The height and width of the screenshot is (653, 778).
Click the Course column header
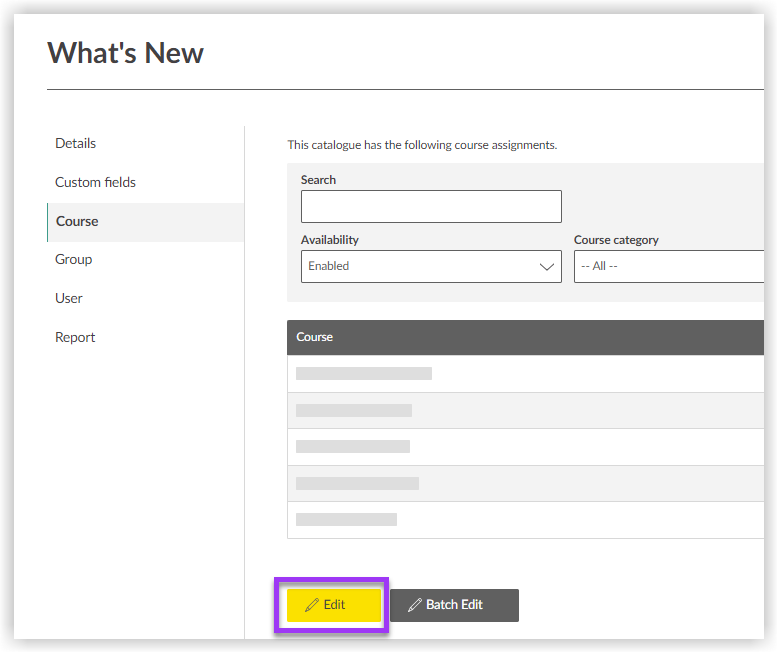[315, 337]
